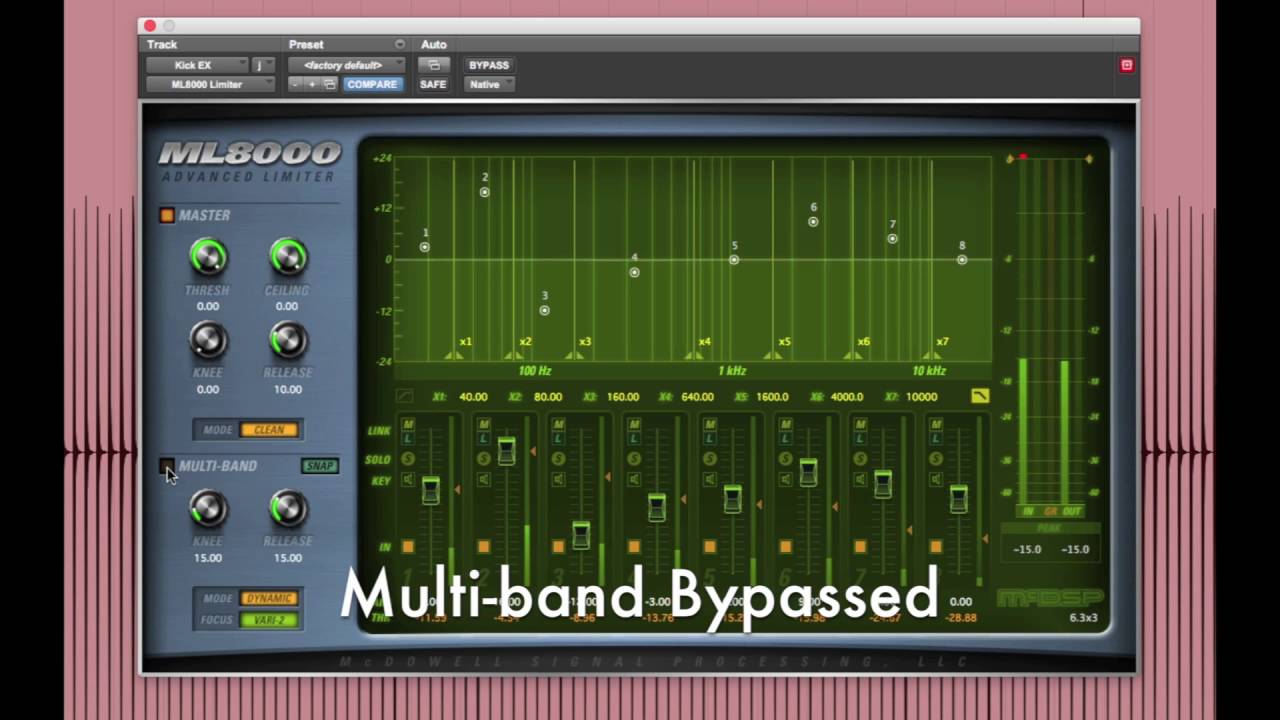Select EQ node 6 on the graph

tap(813, 221)
